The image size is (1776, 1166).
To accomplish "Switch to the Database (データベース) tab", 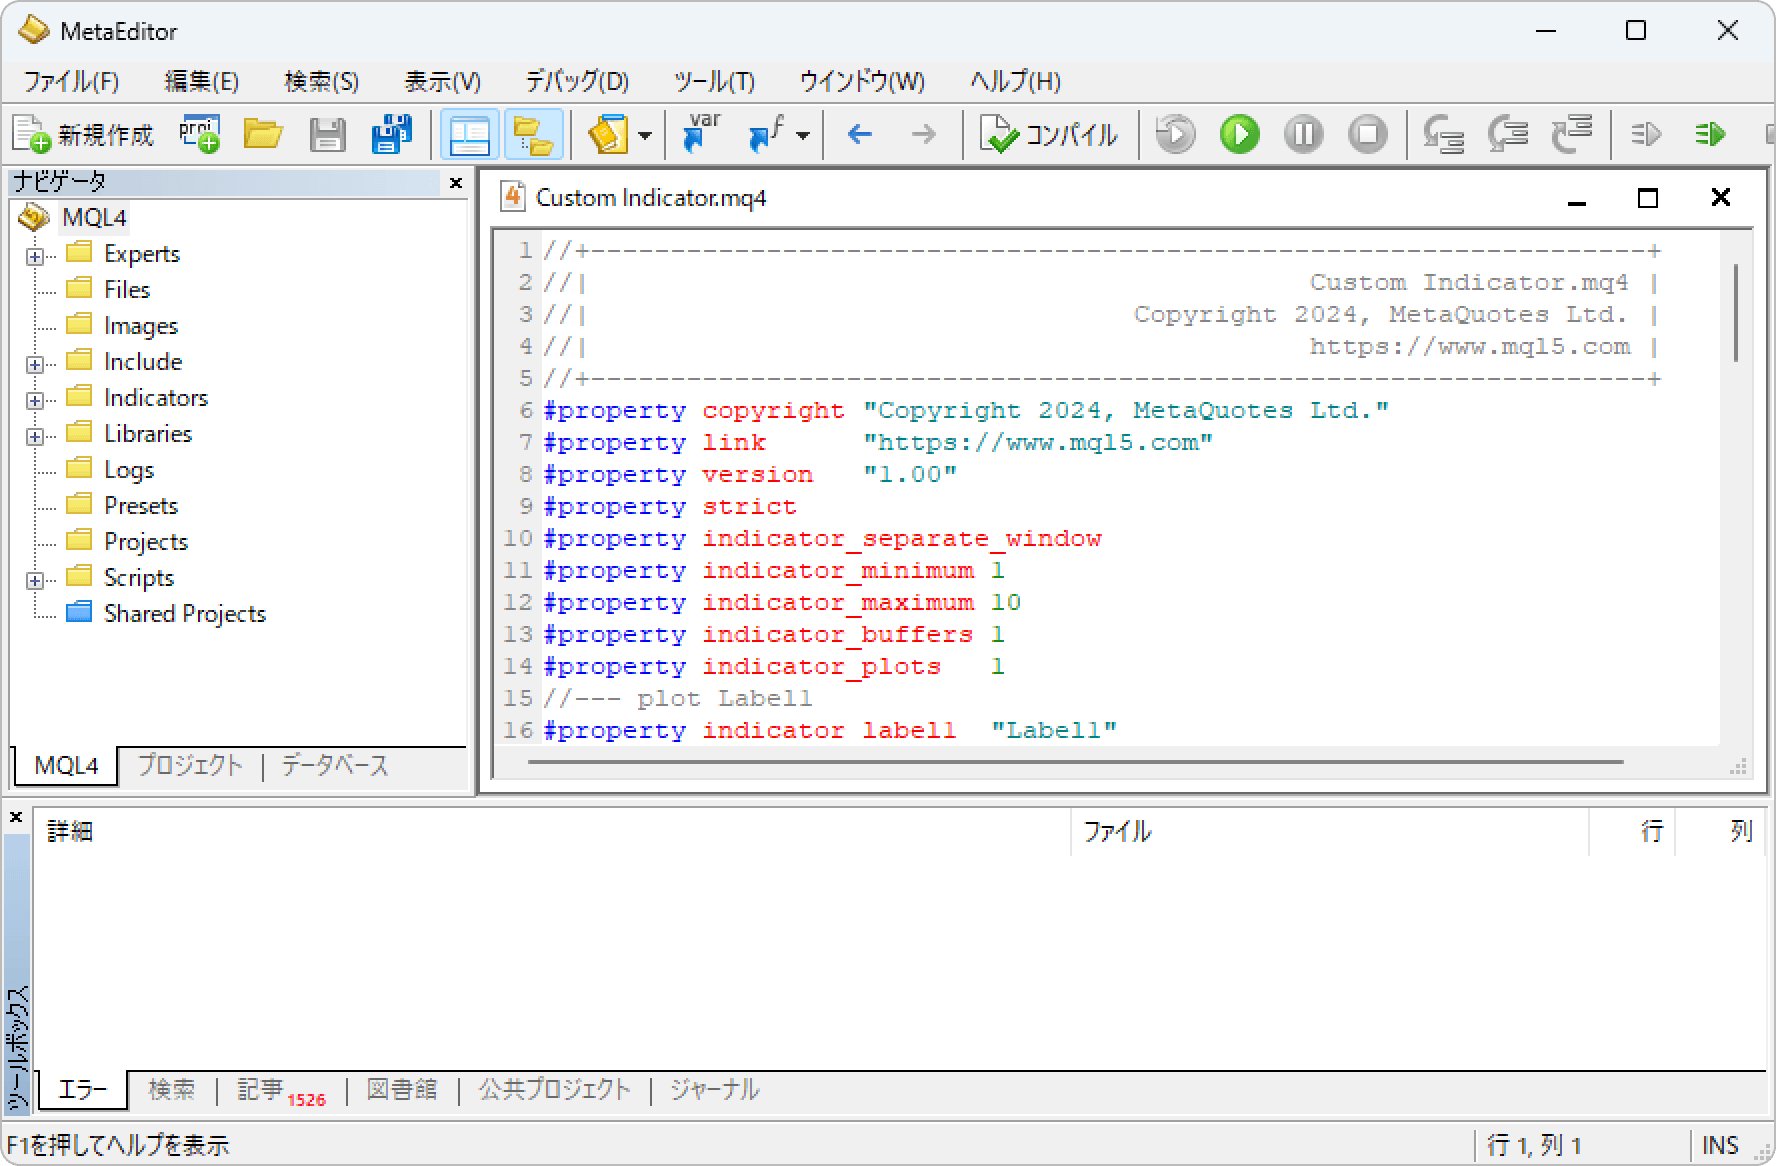I will (x=334, y=765).
